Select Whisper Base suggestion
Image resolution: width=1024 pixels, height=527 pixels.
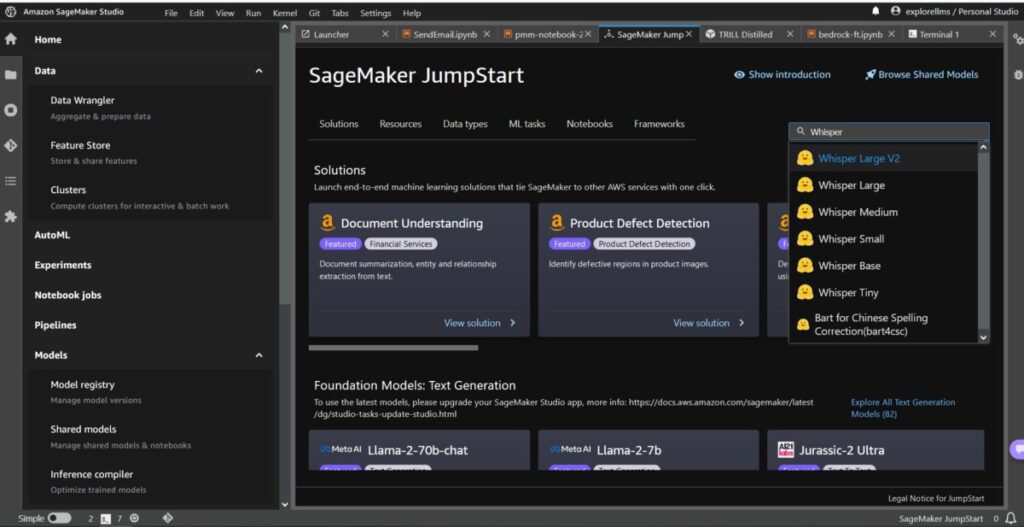[884, 266]
